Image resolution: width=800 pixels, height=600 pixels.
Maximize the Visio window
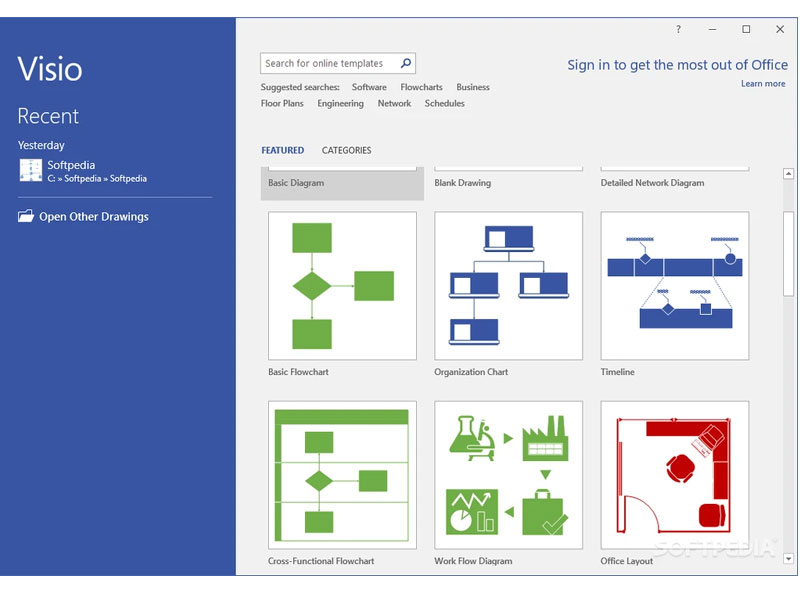pyautogui.click(x=746, y=29)
